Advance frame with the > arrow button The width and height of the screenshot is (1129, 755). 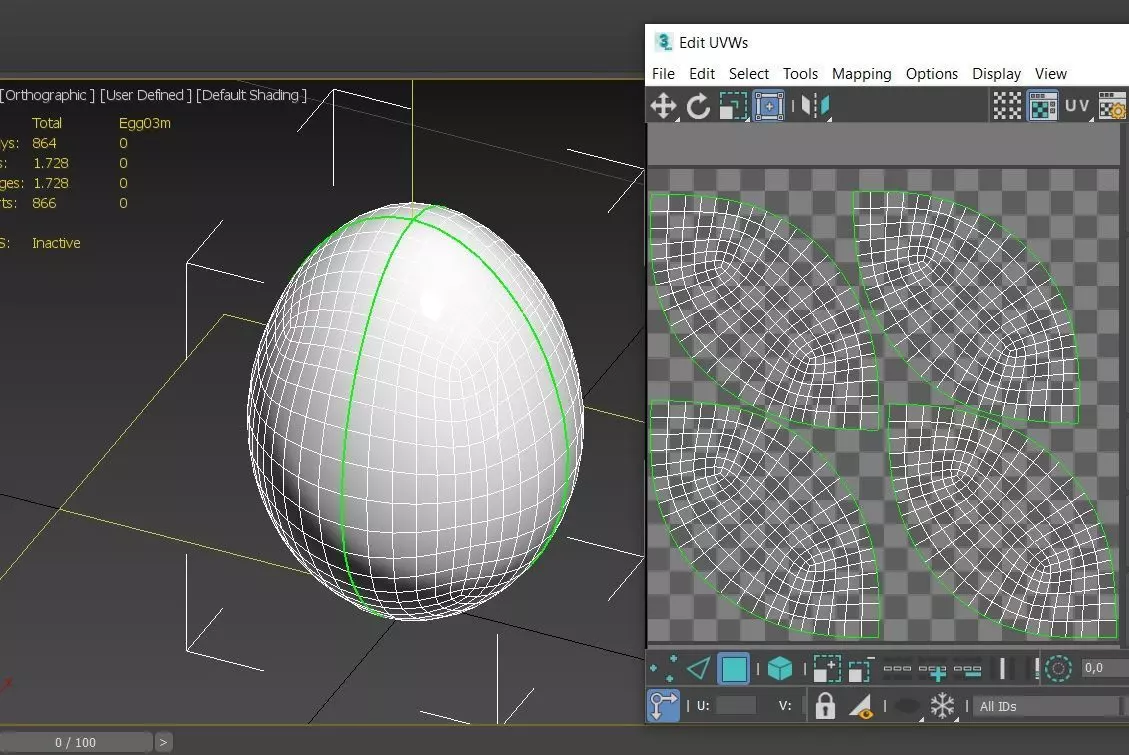pos(163,742)
